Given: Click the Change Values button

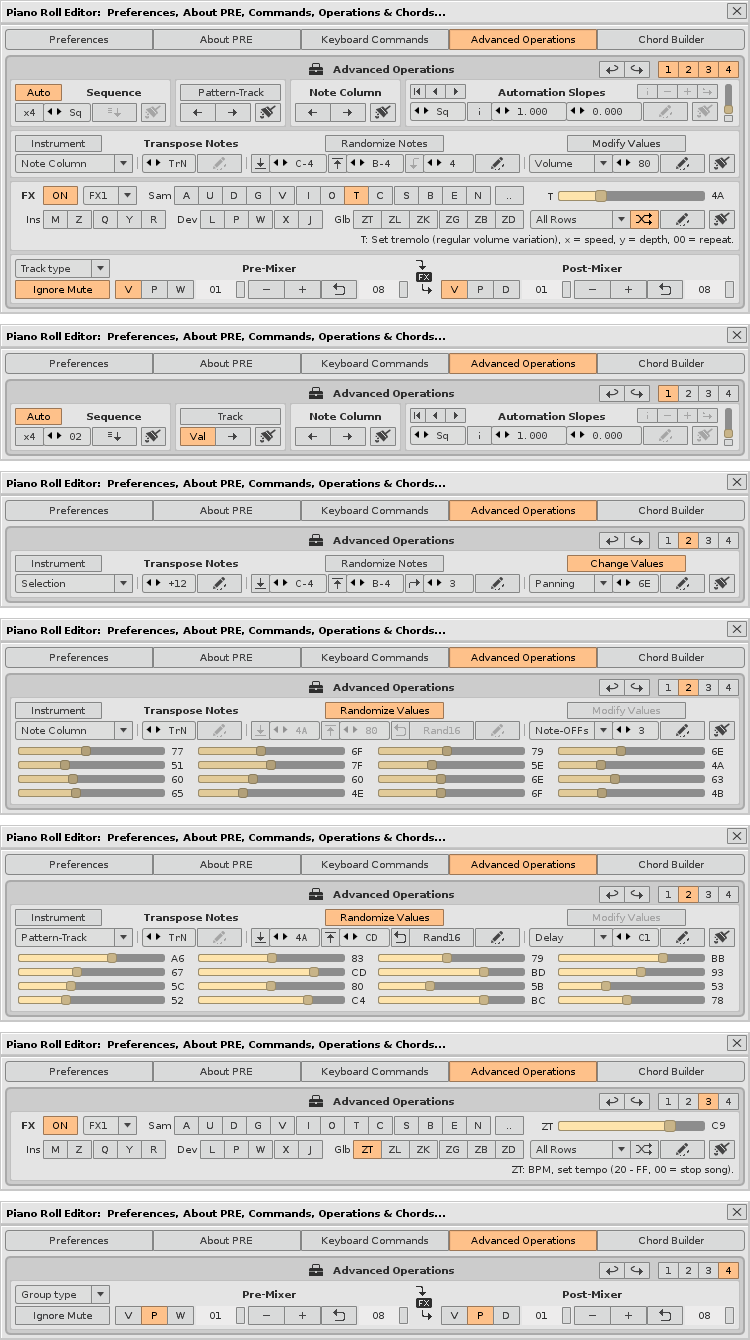Looking at the screenshot, I should pos(626,563).
